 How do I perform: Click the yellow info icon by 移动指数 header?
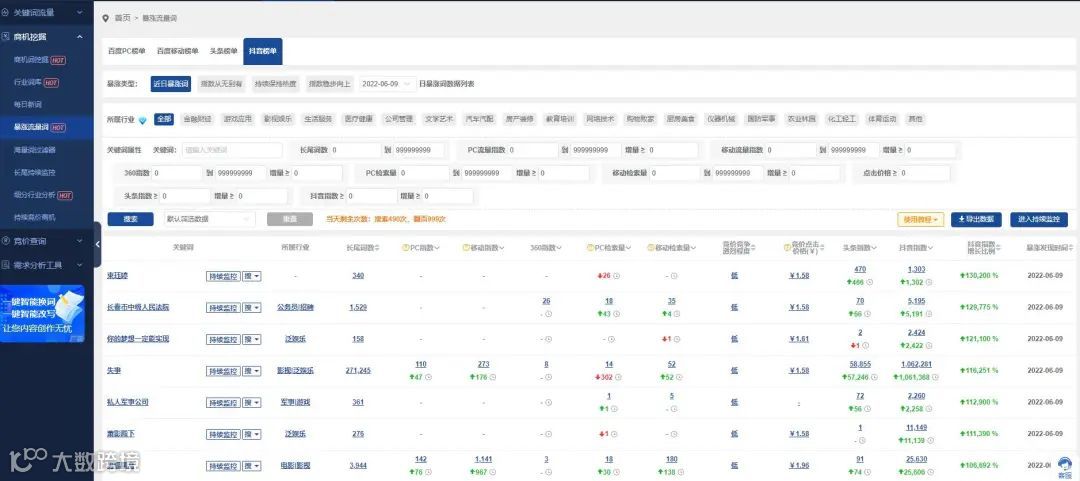(x=466, y=247)
